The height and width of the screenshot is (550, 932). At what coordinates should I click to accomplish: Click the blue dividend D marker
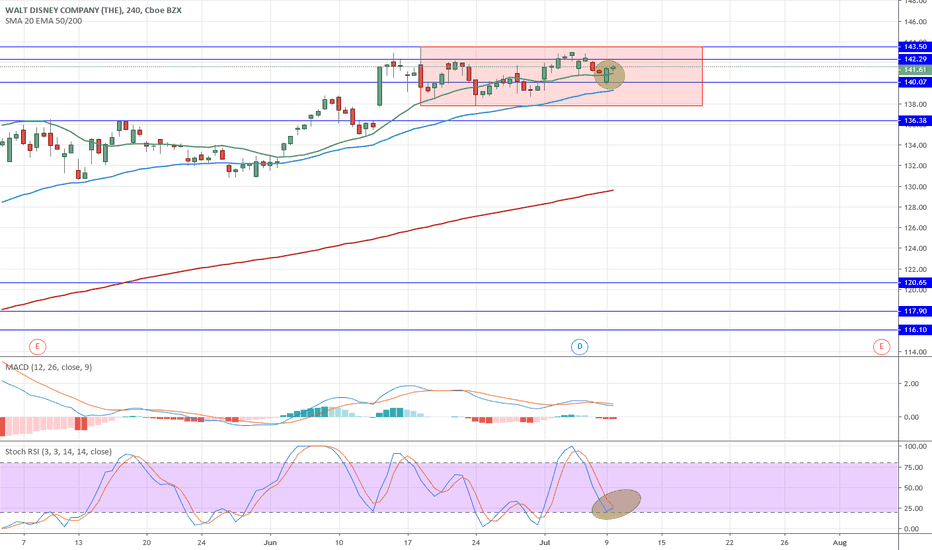pos(580,346)
